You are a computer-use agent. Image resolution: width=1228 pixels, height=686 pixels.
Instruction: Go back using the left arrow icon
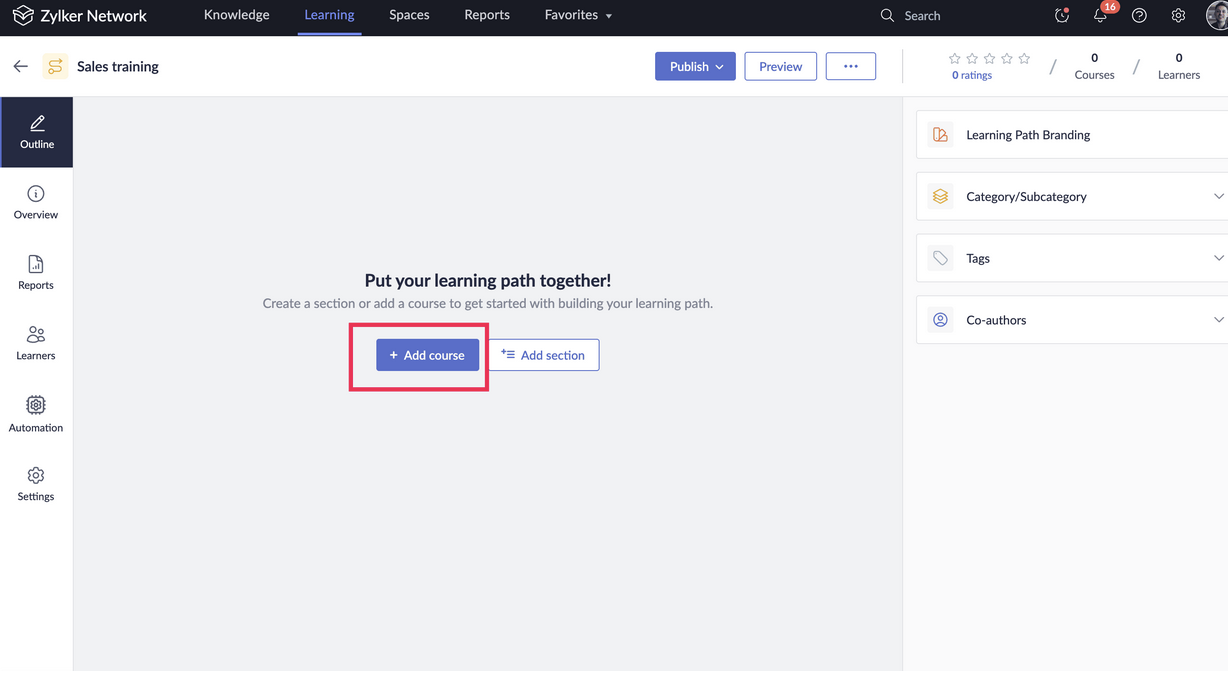20,66
